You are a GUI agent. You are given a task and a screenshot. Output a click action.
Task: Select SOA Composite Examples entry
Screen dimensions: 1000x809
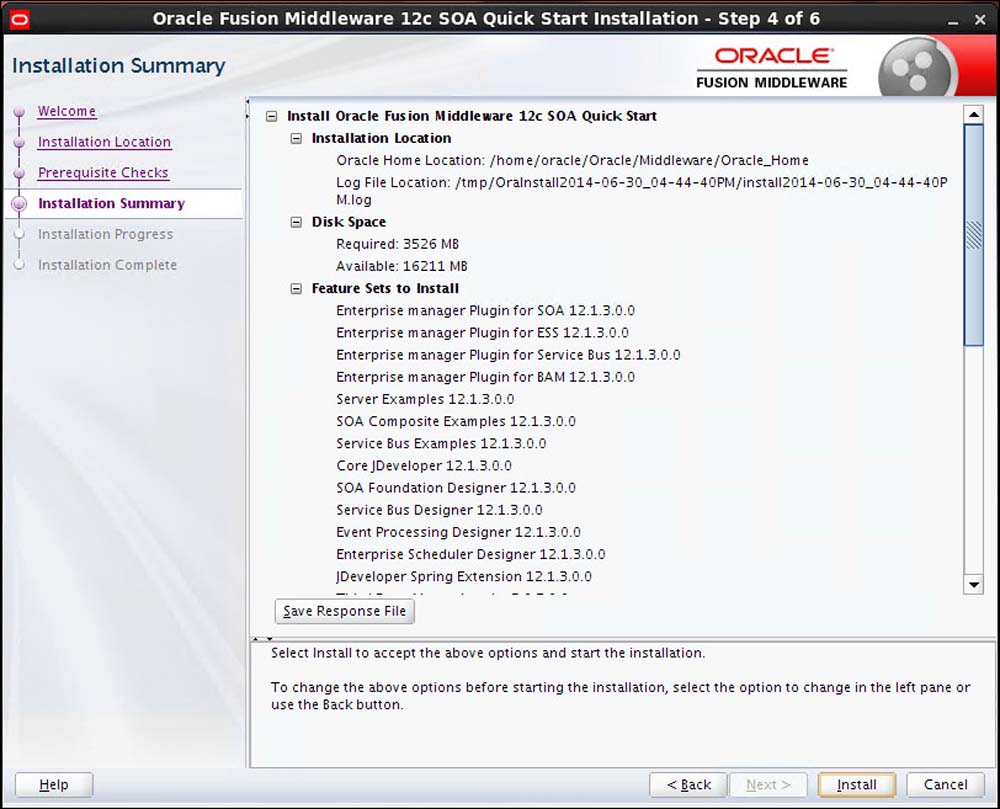[x=456, y=421]
